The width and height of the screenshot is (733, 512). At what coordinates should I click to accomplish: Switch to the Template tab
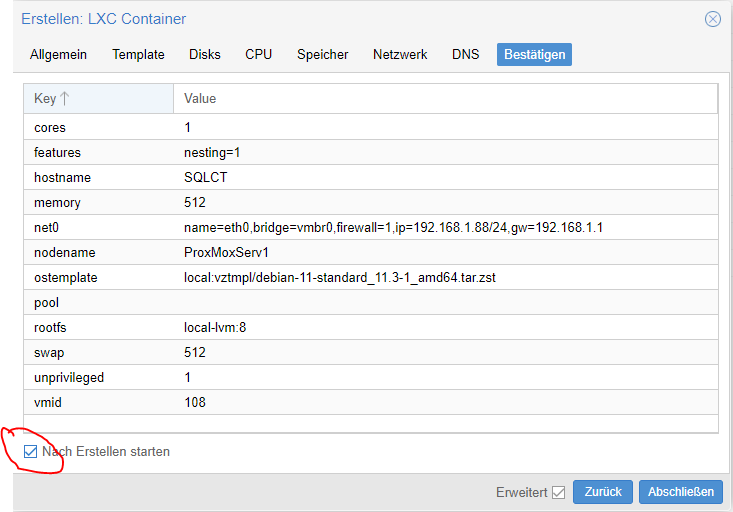pos(138,55)
